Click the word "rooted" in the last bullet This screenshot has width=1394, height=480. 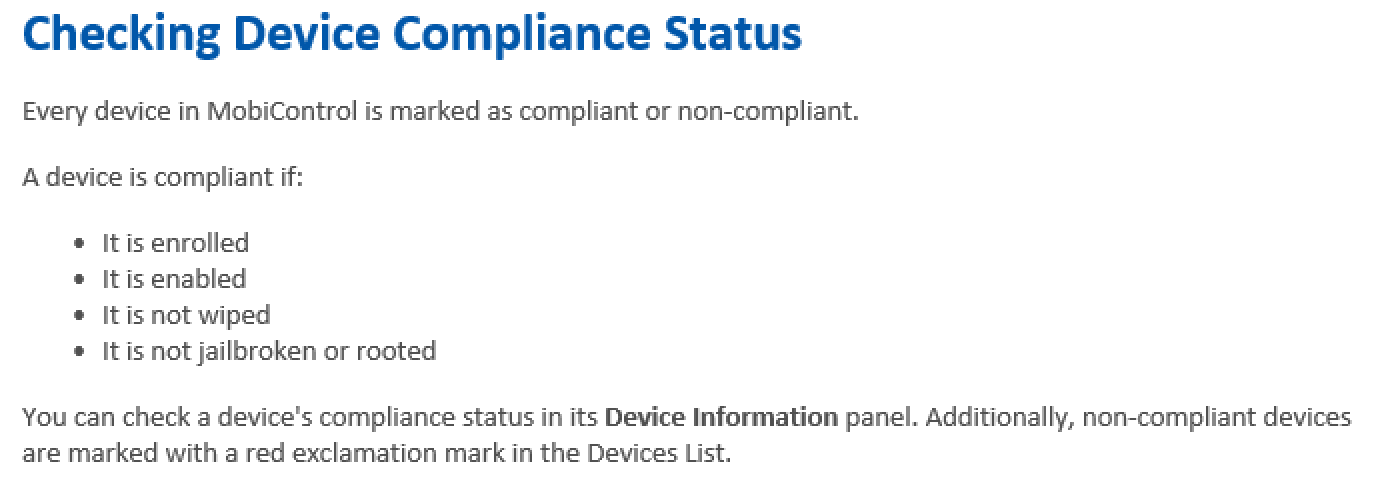click(401, 351)
